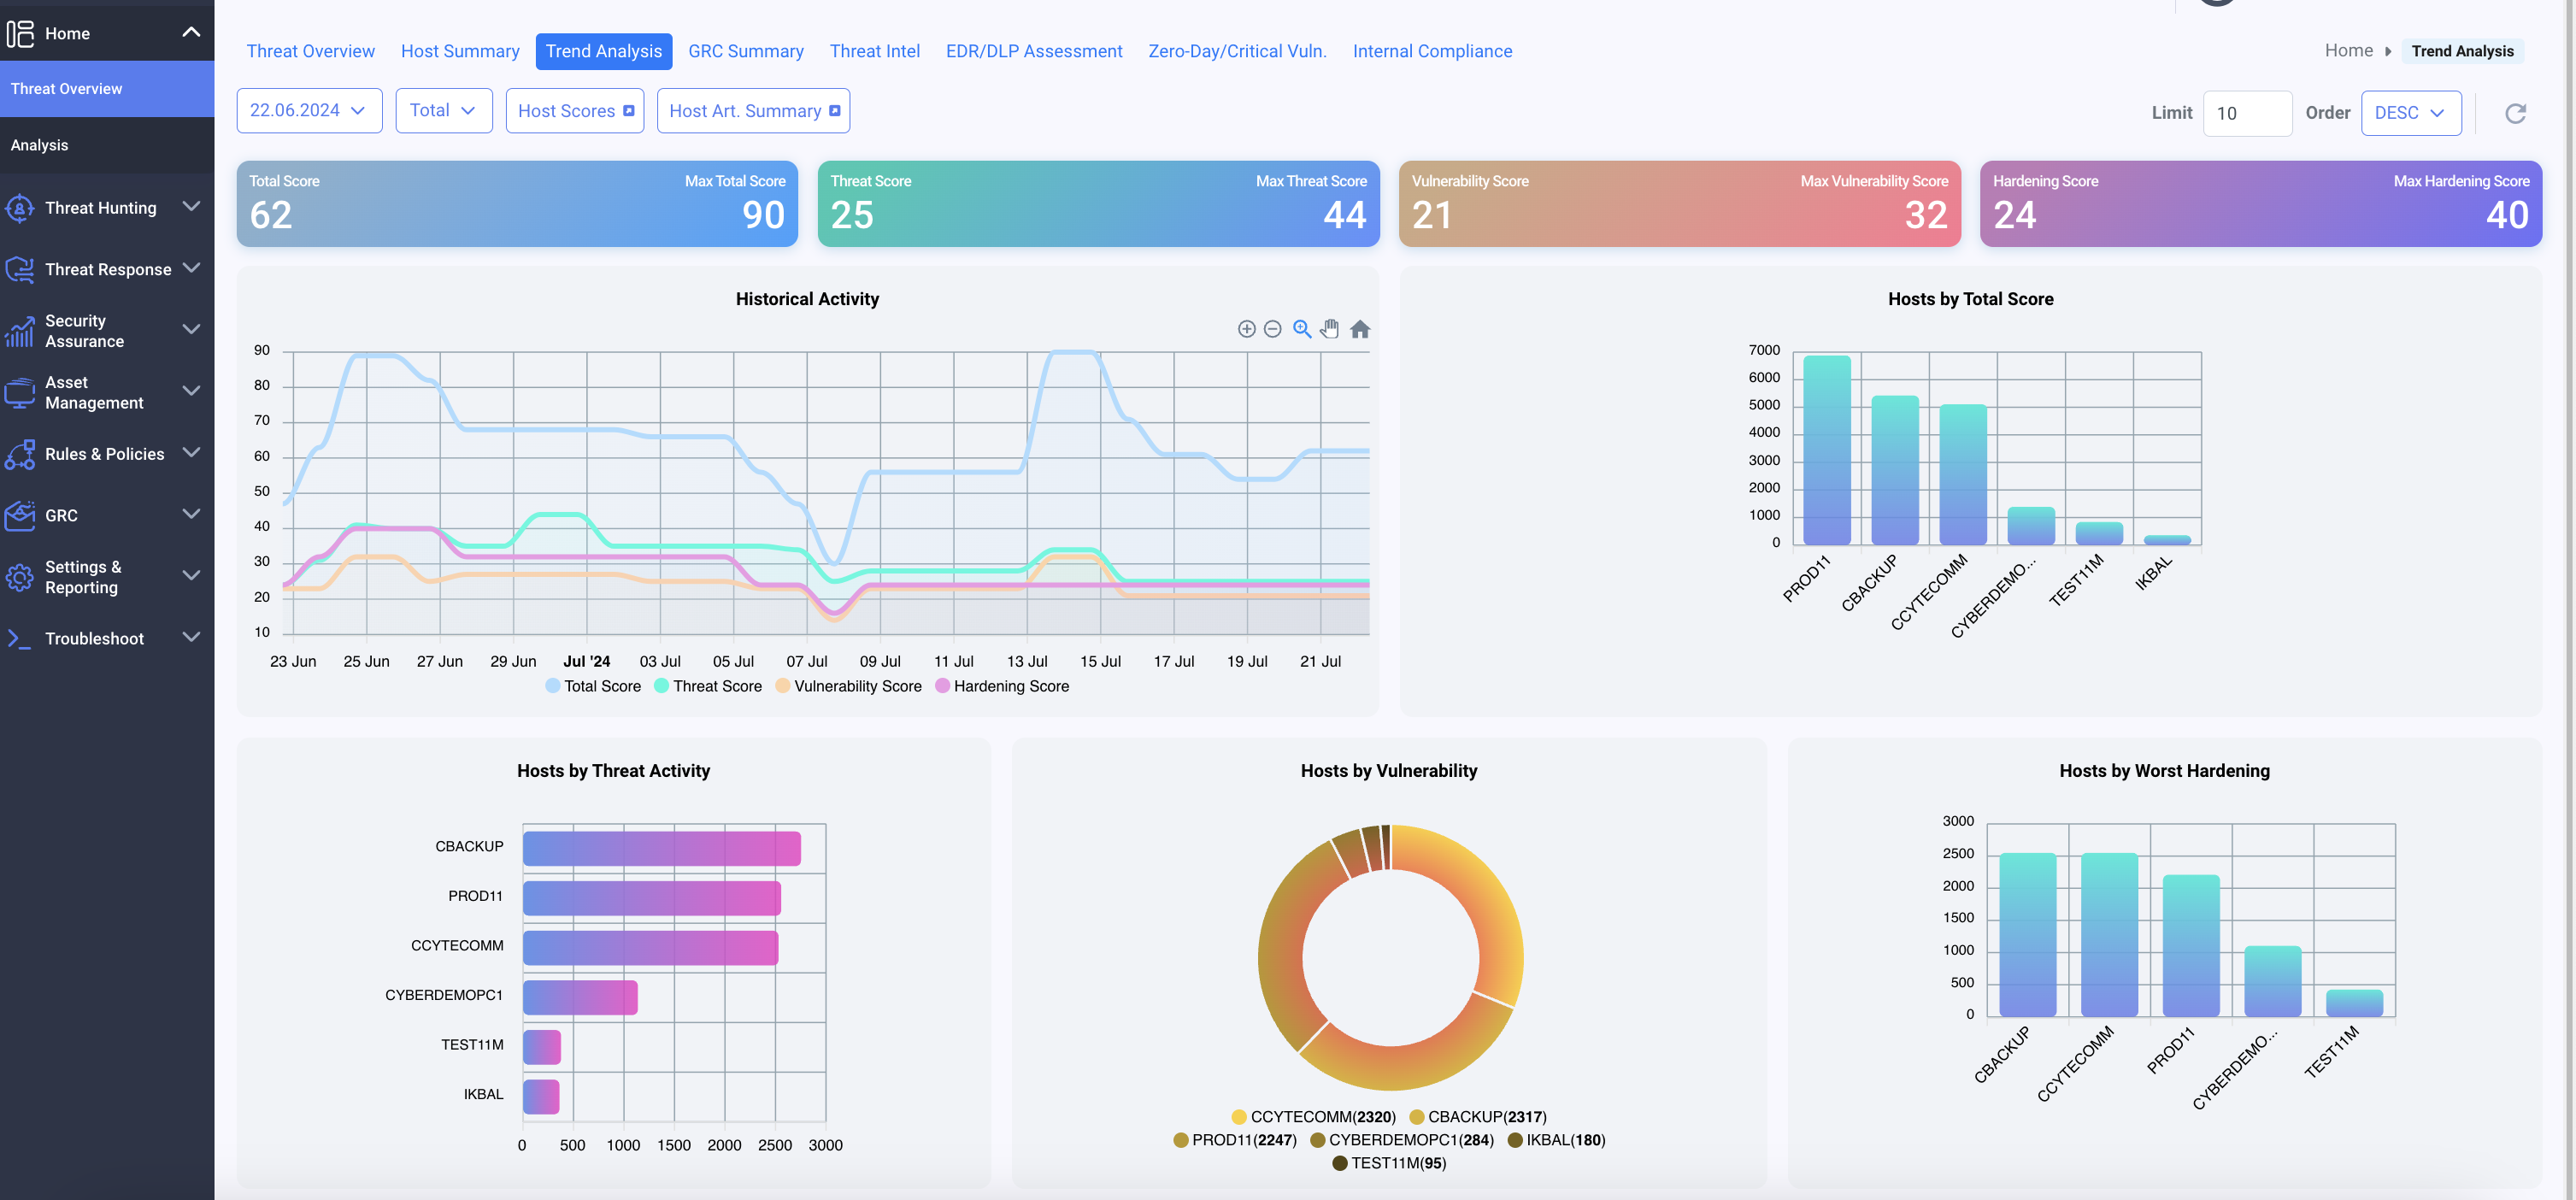
Task: Click the refresh icon beside Order
Action: (2515, 113)
